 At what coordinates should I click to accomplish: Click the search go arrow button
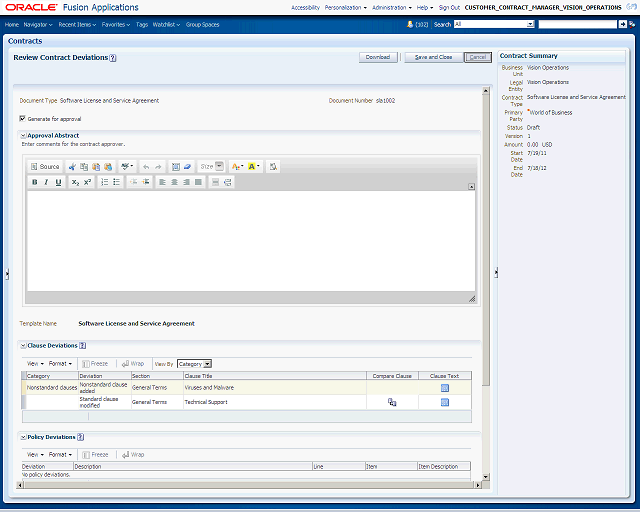coord(622,24)
